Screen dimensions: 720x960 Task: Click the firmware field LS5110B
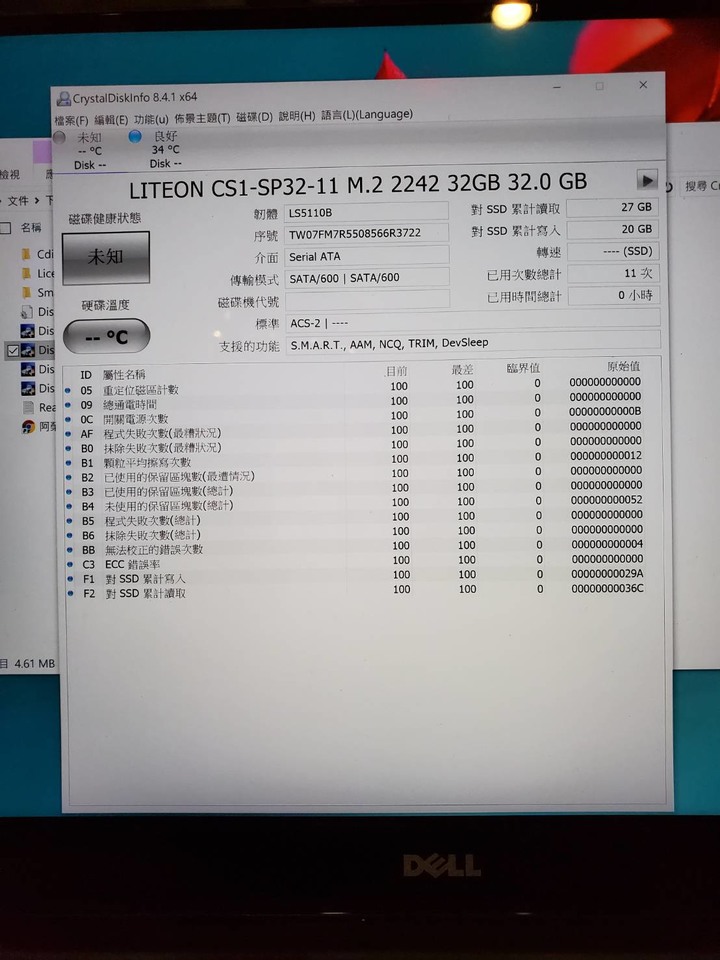366,212
